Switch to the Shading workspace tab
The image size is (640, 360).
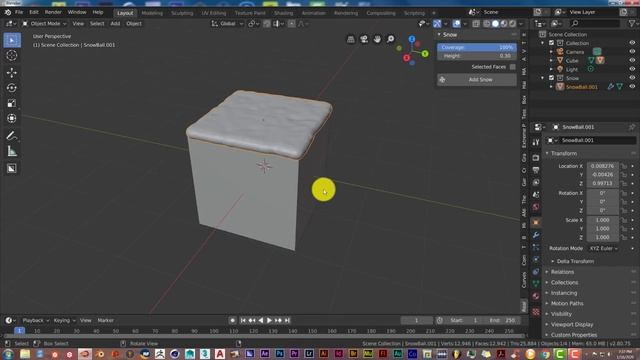point(283,13)
